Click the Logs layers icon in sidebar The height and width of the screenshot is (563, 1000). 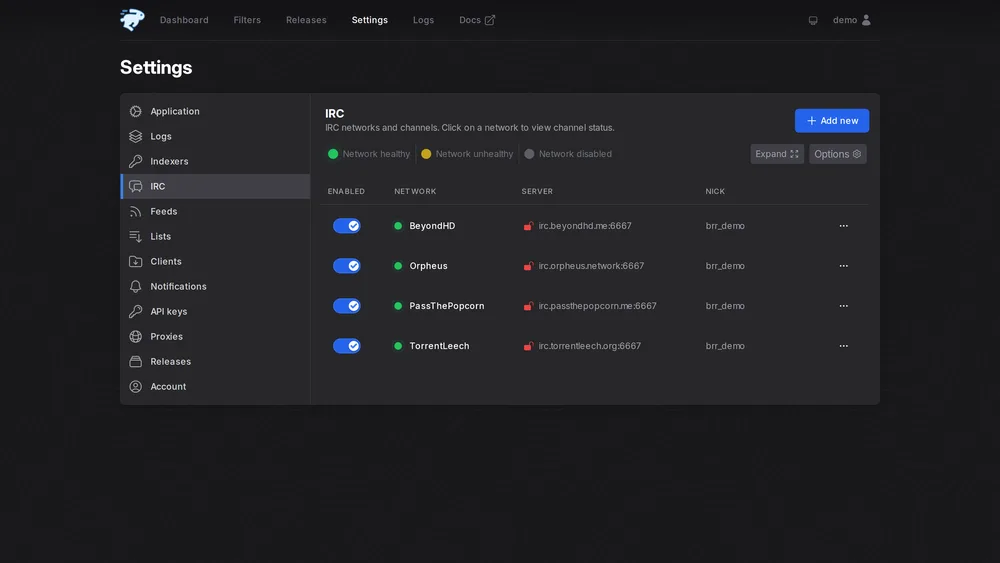point(135,136)
